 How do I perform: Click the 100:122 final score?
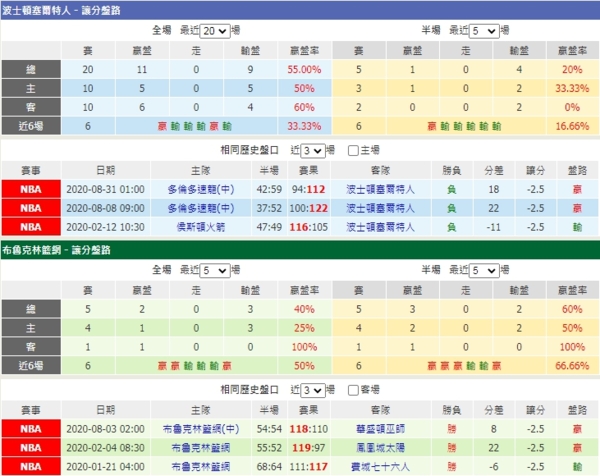(x=308, y=208)
